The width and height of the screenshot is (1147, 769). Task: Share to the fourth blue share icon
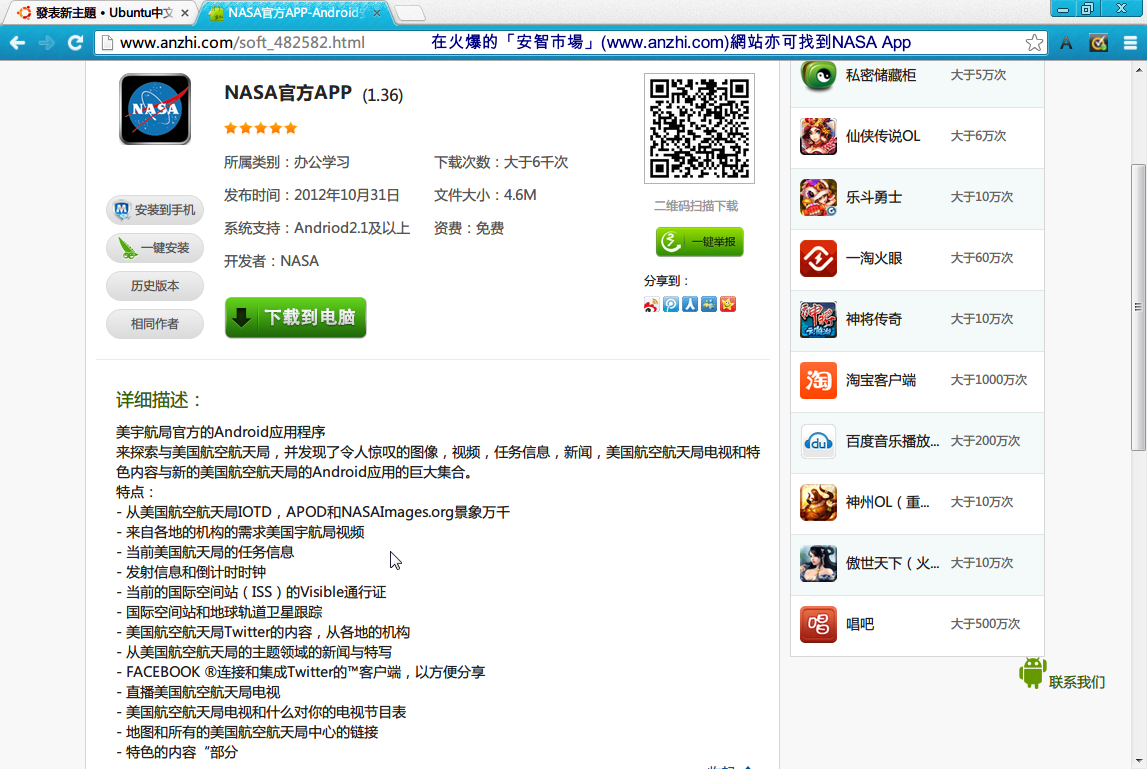709,304
